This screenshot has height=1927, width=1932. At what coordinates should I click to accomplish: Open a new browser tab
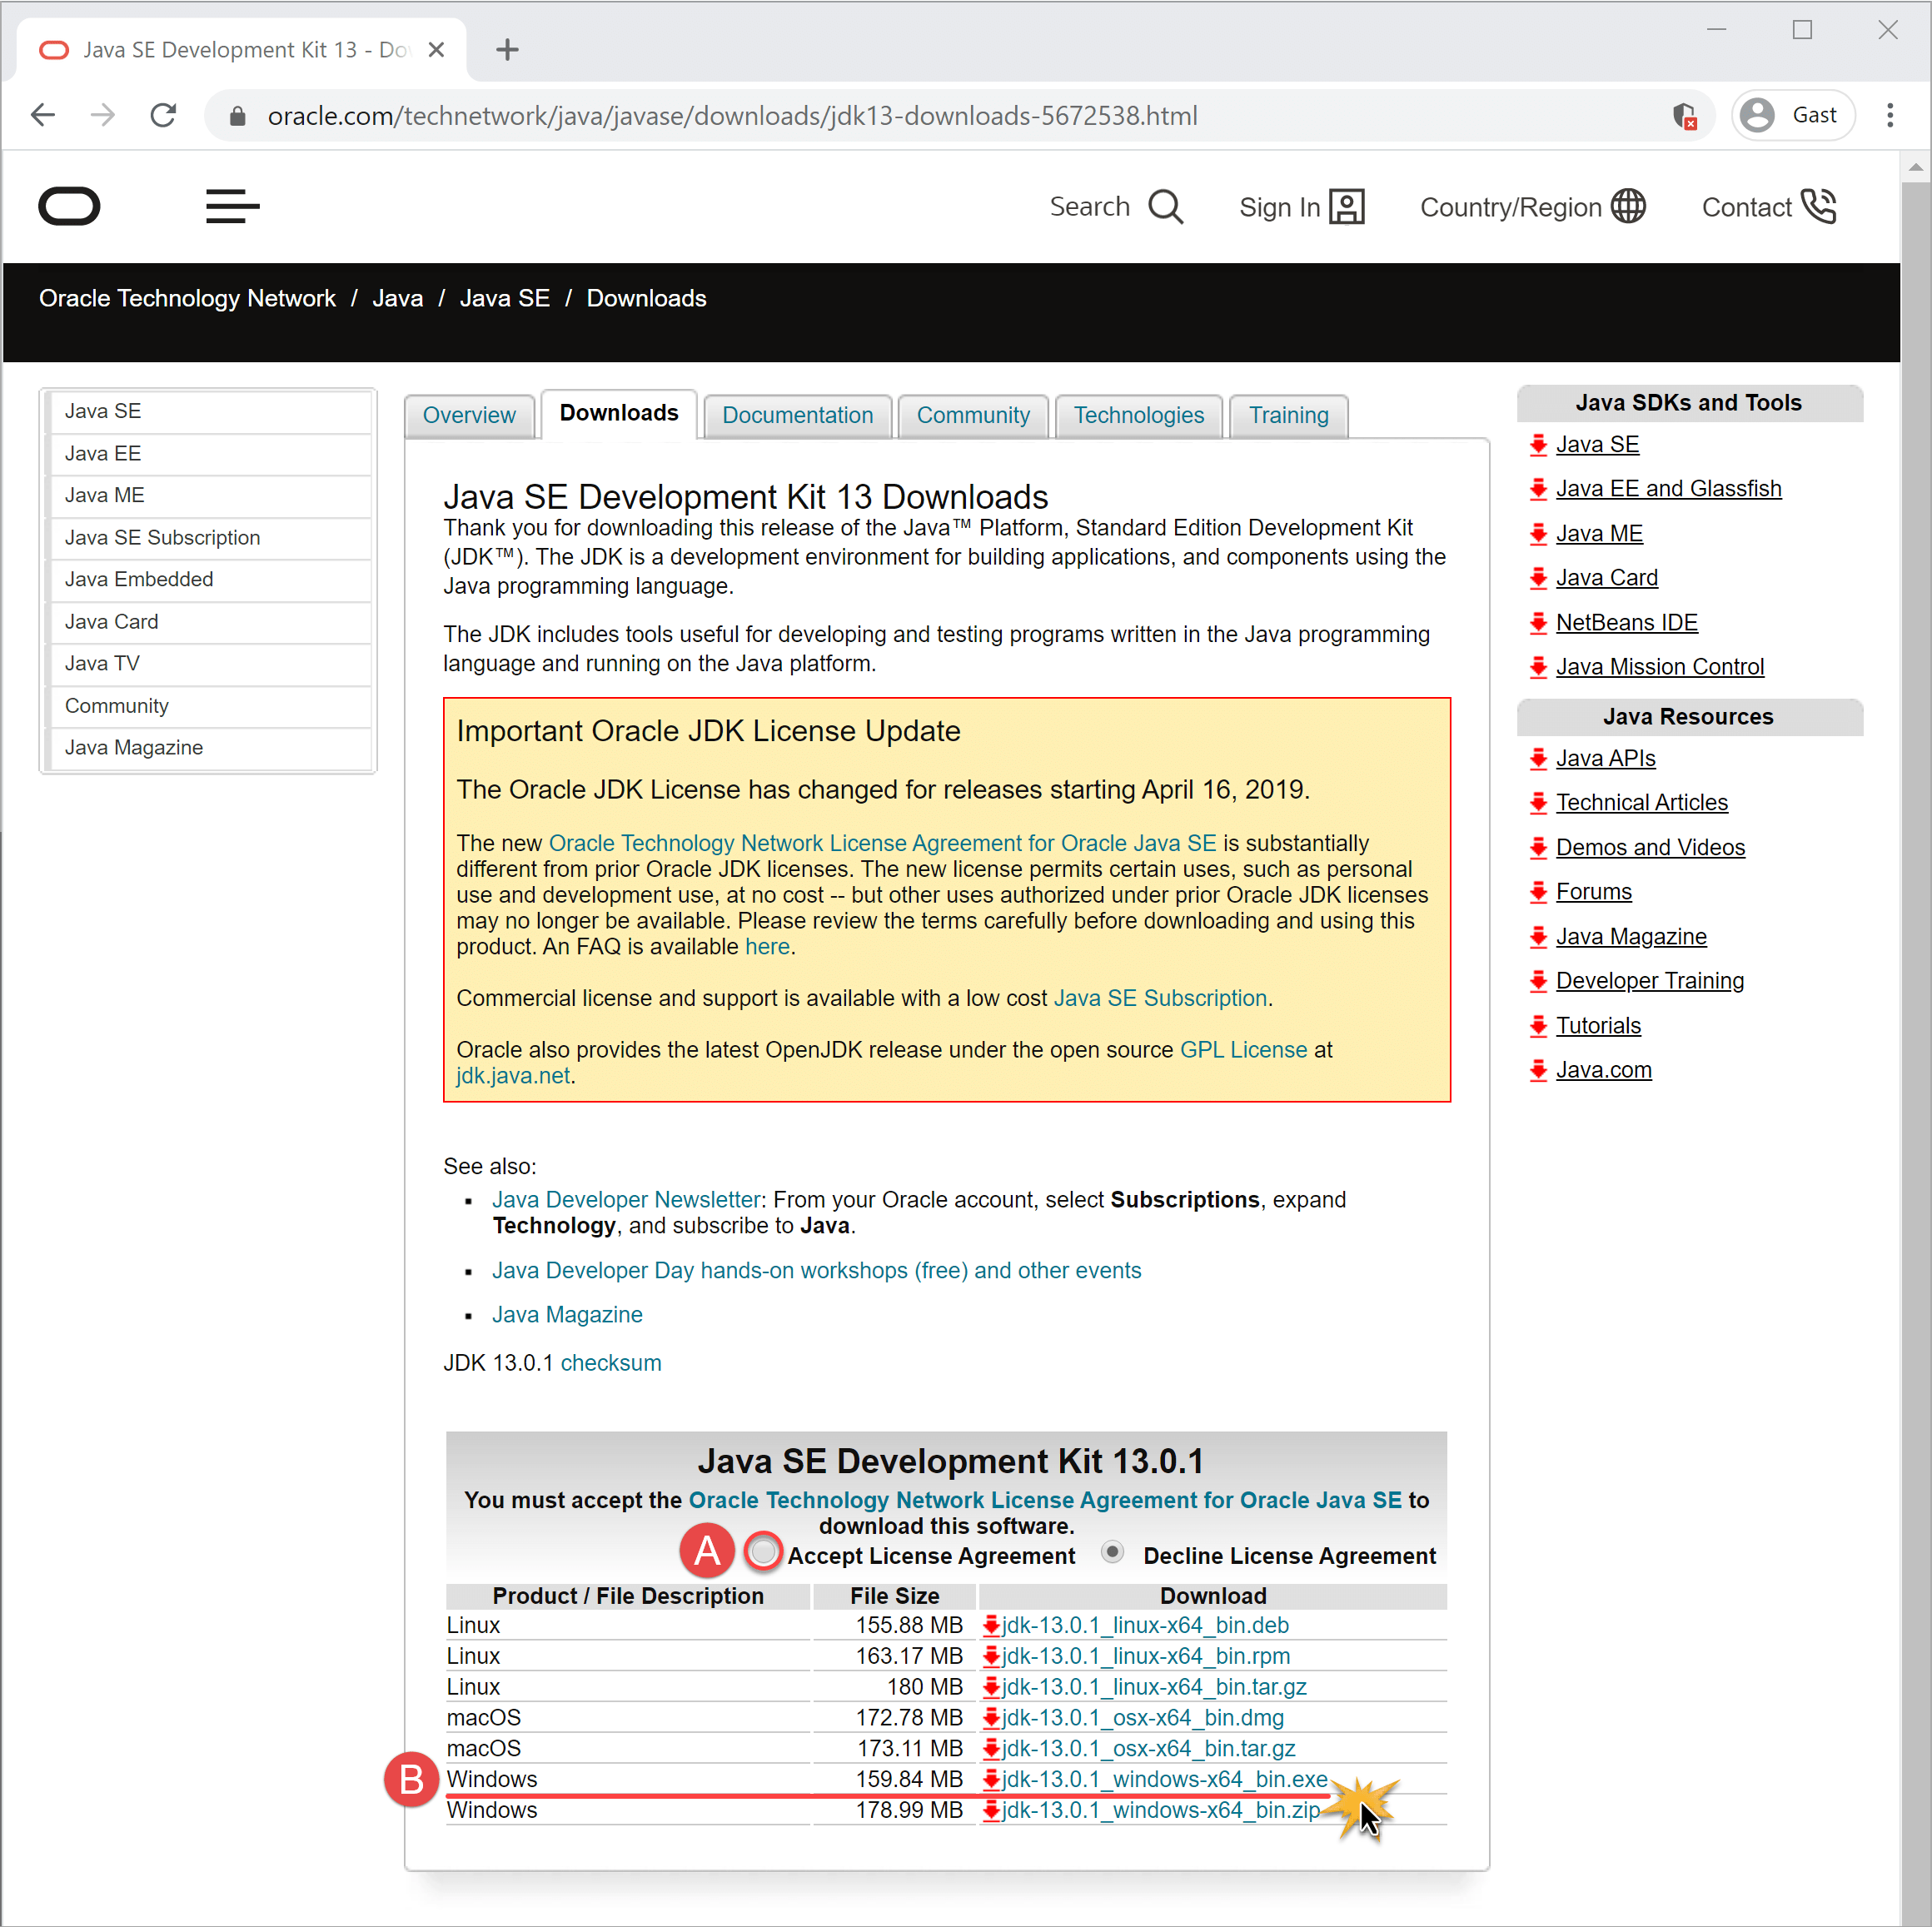[x=507, y=49]
